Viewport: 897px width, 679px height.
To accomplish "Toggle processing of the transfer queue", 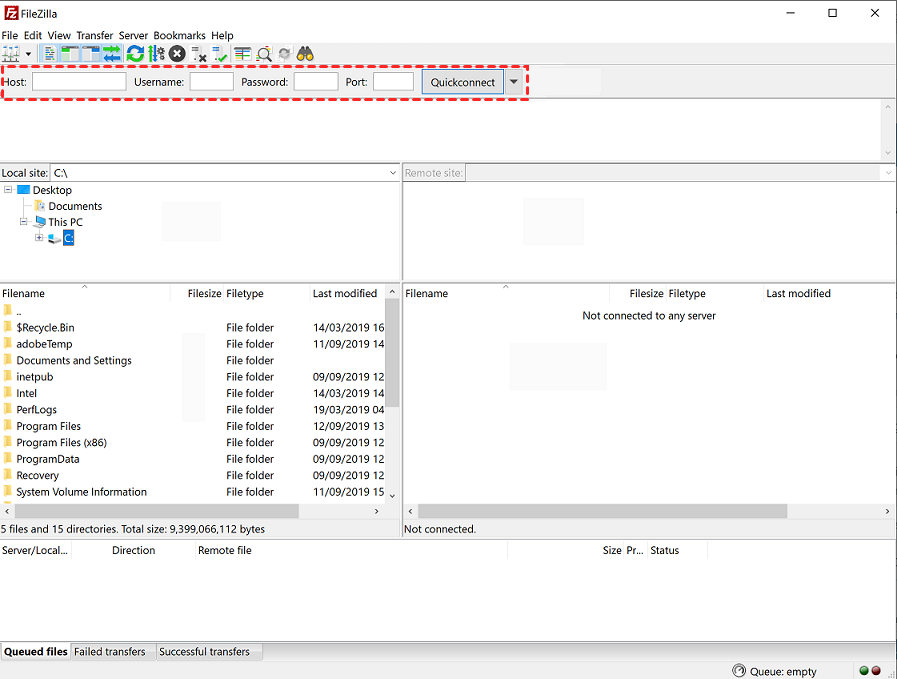I will coord(157,54).
